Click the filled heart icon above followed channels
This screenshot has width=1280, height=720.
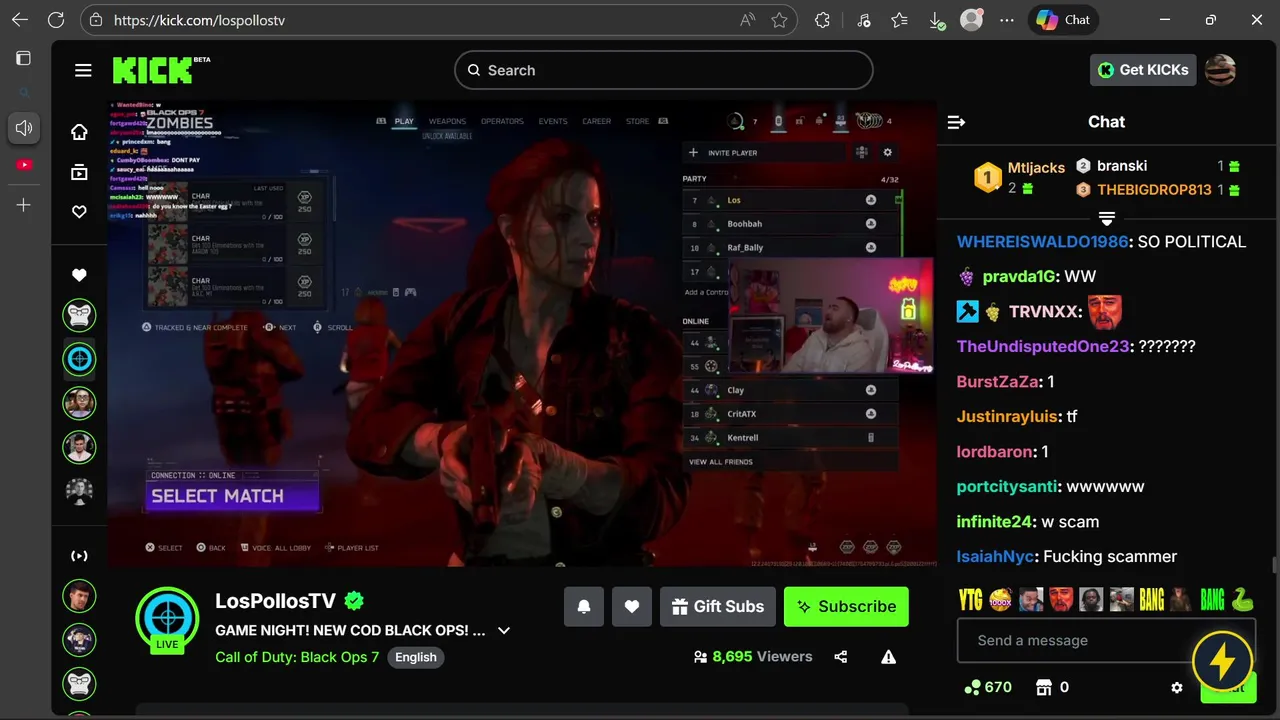pyautogui.click(x=79, y=275)
